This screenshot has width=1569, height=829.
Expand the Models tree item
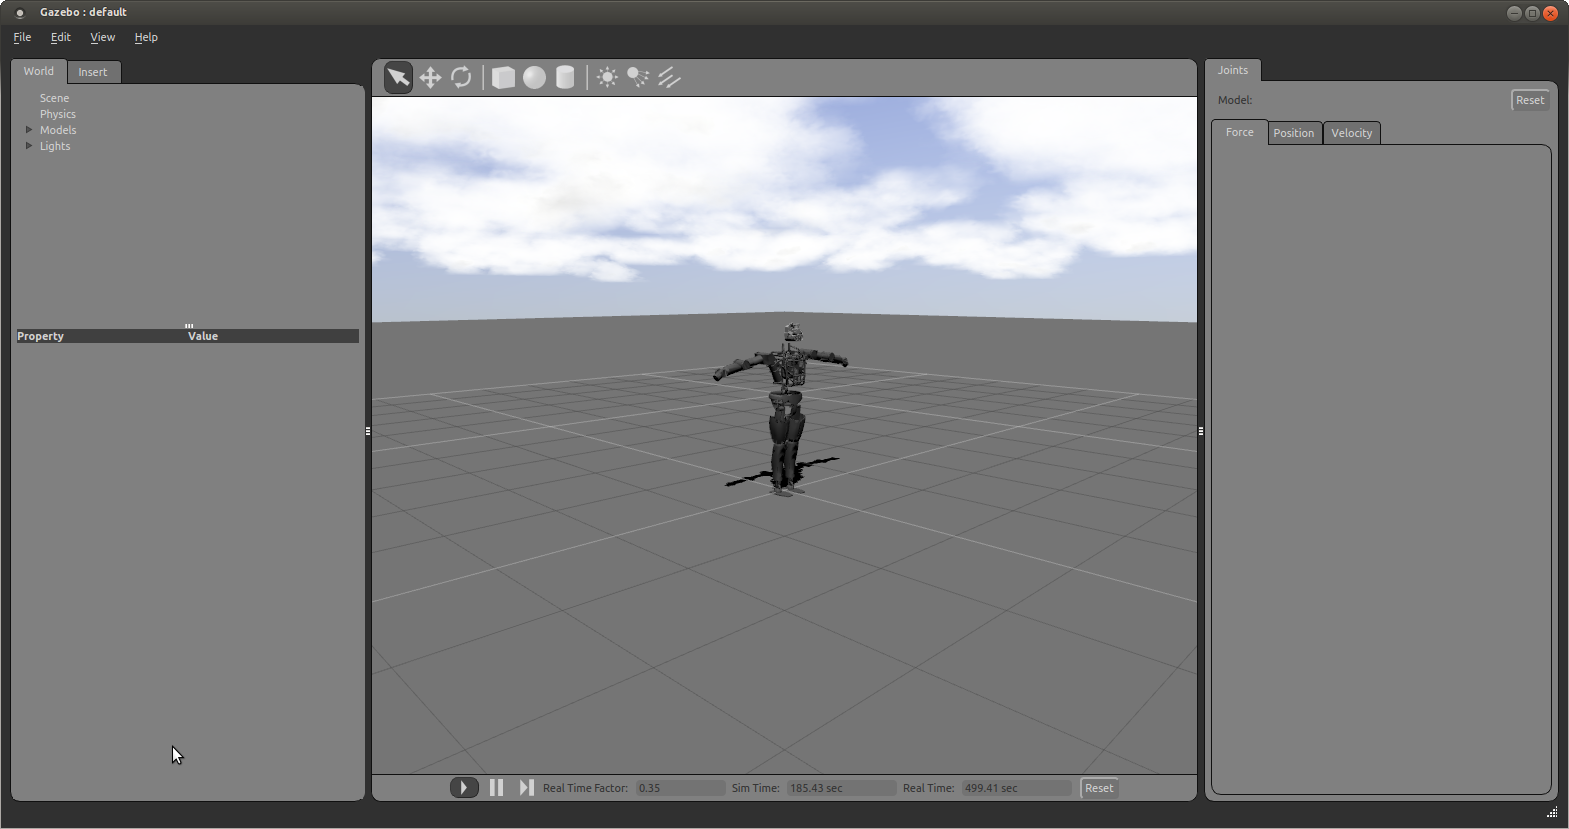pos(29,130)
